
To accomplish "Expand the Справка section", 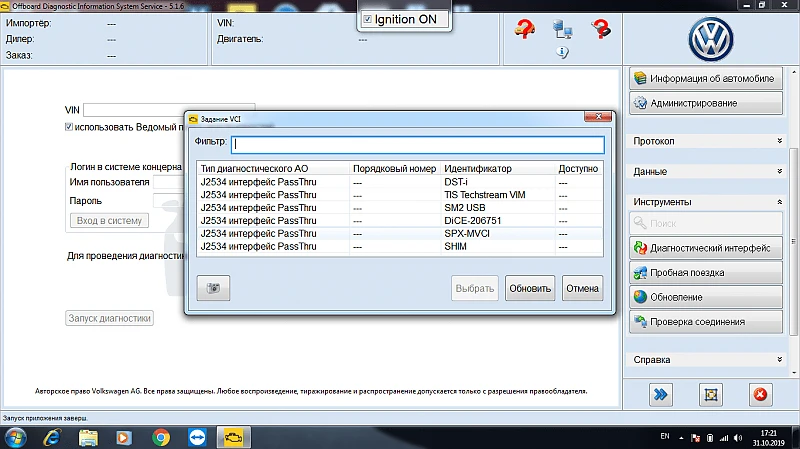I will click(707, 360).
